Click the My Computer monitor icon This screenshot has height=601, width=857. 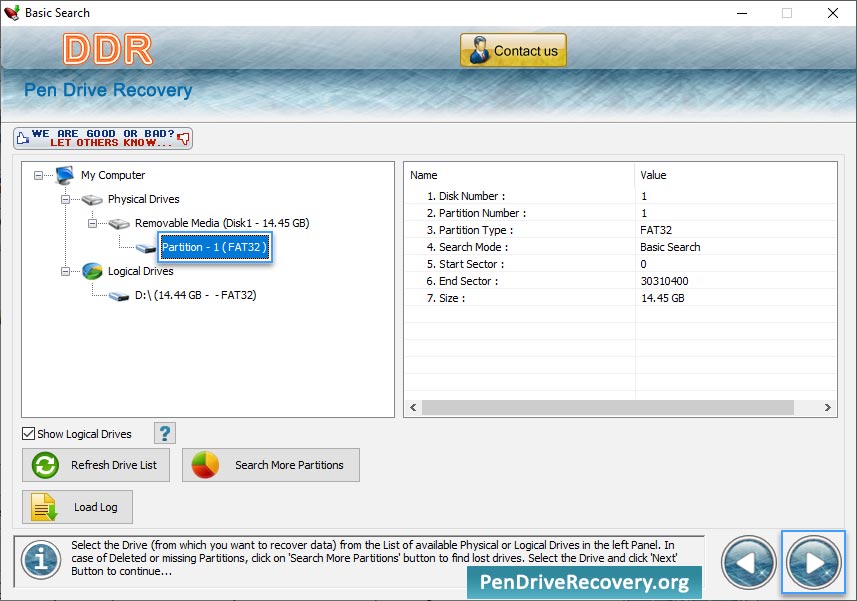[x=64, y=175]
